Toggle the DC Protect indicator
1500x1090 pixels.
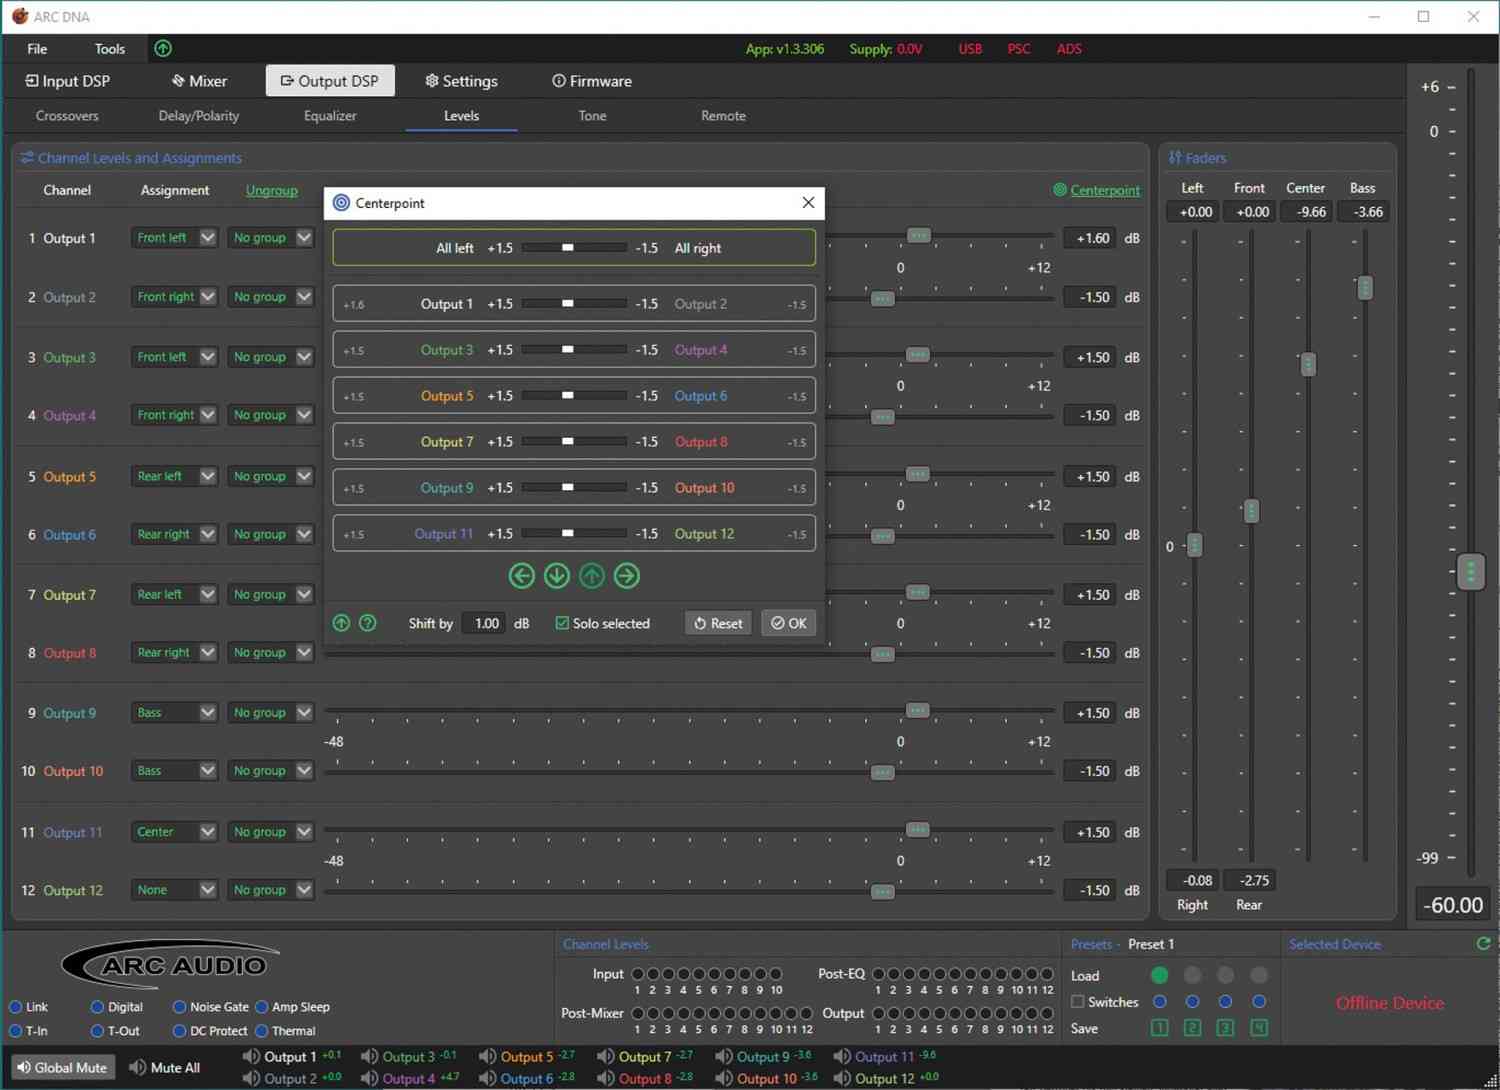tap(179, 1031)
